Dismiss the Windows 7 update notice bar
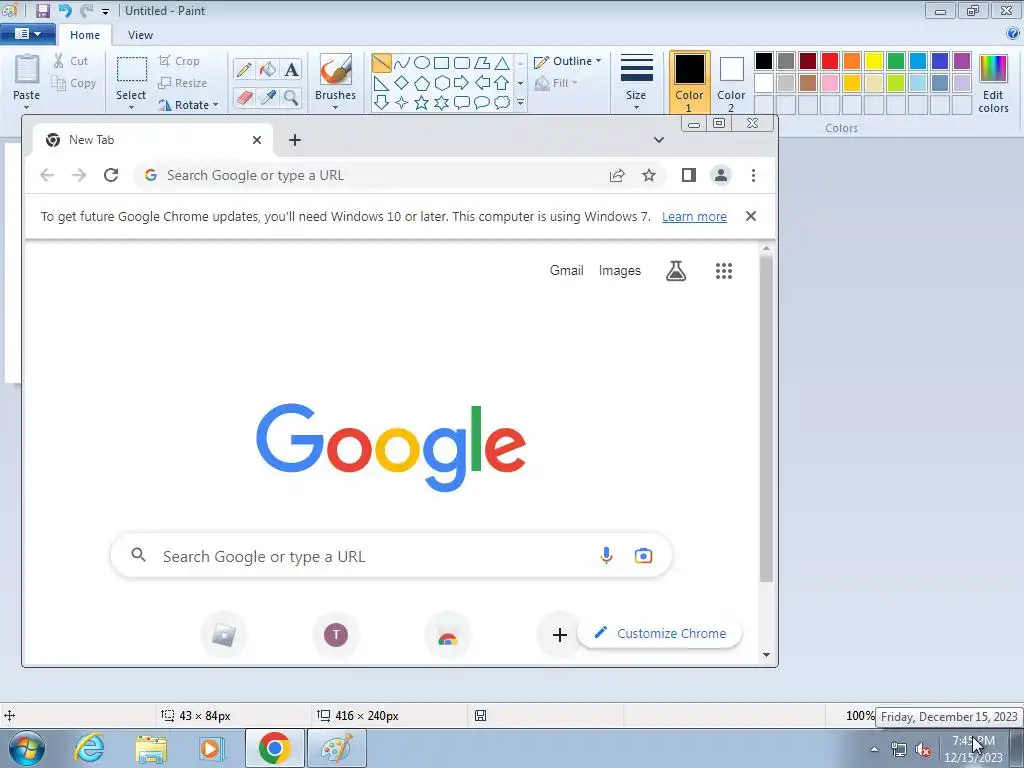1024x768 pixels. coord(751,216)
